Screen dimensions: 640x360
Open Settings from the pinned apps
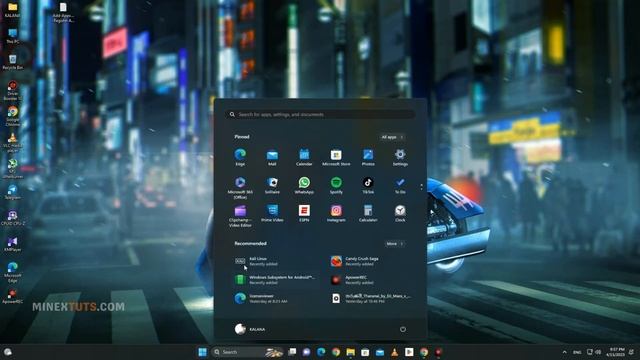pos(400,157)
